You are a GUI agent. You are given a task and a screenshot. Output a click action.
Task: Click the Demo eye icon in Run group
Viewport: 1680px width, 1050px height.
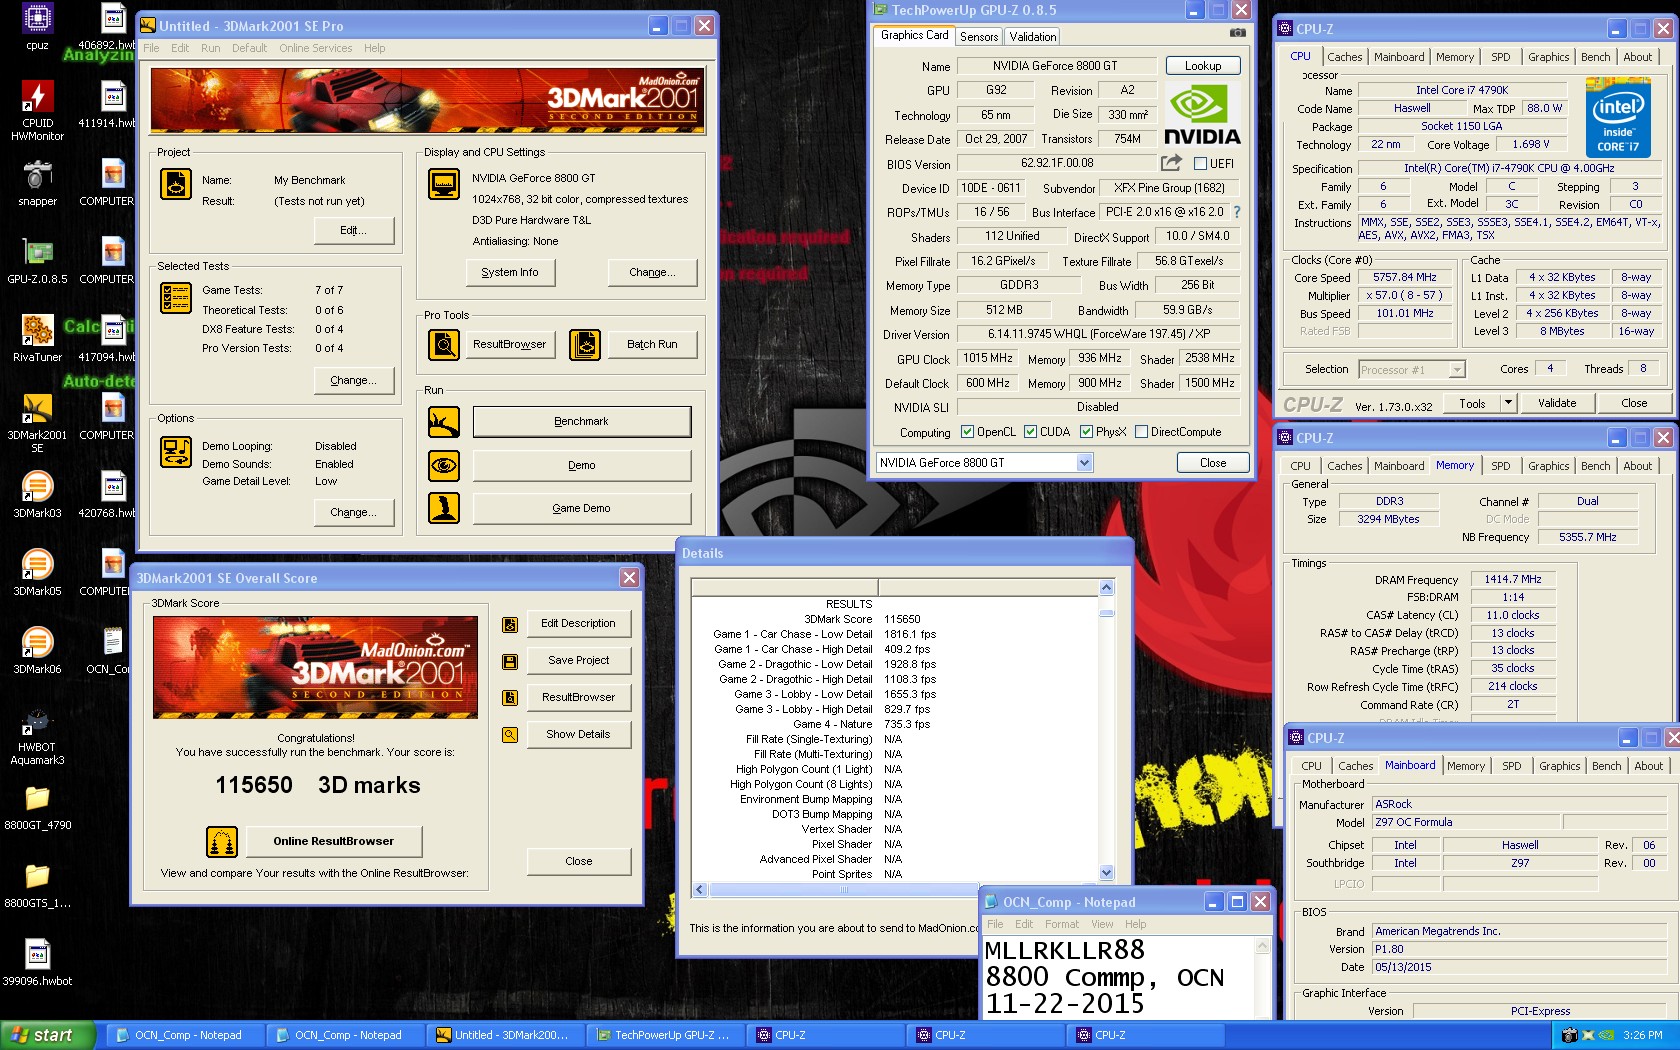click(x=444, y=465)
